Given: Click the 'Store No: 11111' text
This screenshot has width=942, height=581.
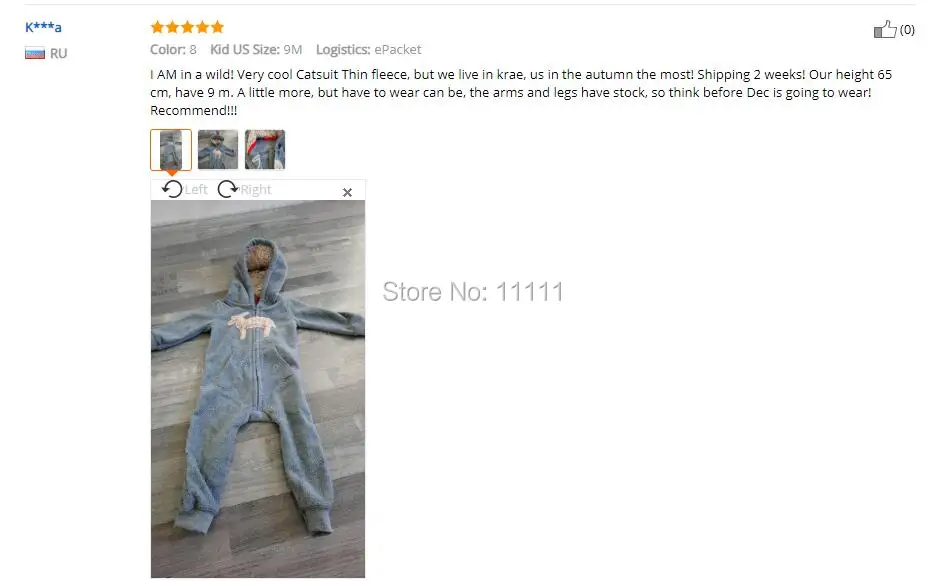Looking at the screenshot, I should point(473,292).
